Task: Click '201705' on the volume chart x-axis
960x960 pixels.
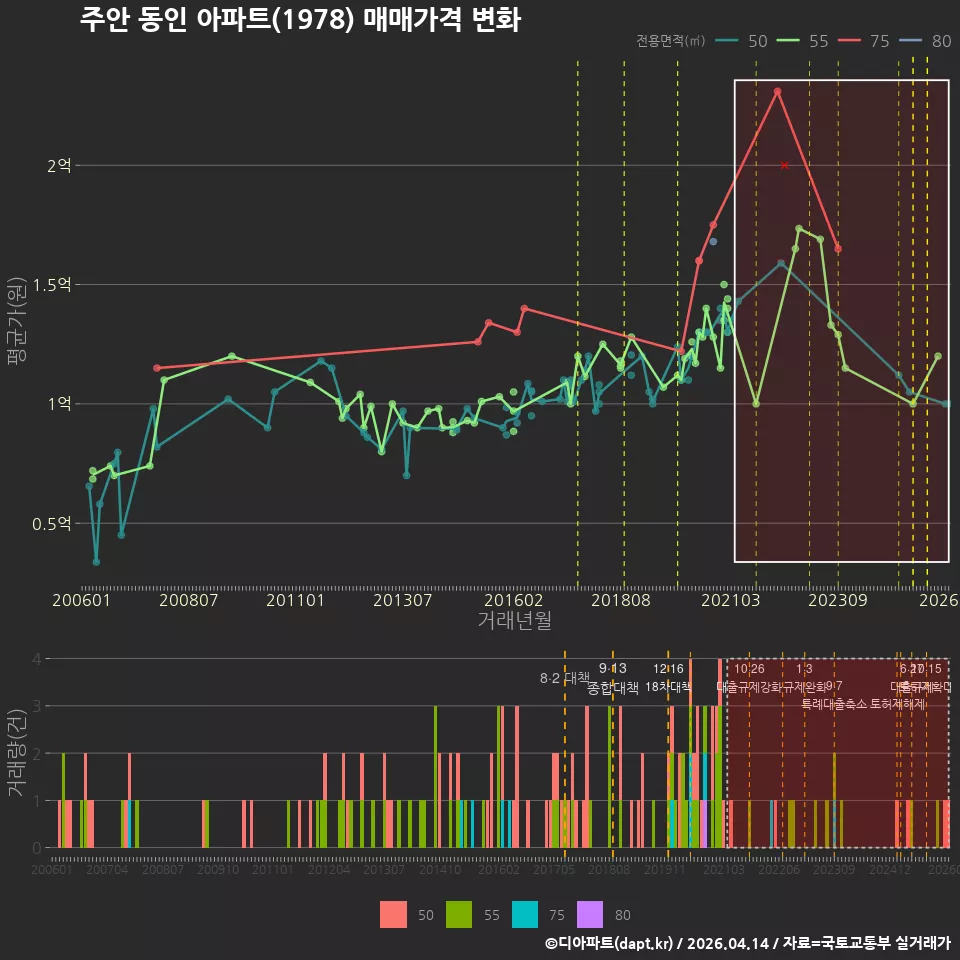Action: coord(553,869)
